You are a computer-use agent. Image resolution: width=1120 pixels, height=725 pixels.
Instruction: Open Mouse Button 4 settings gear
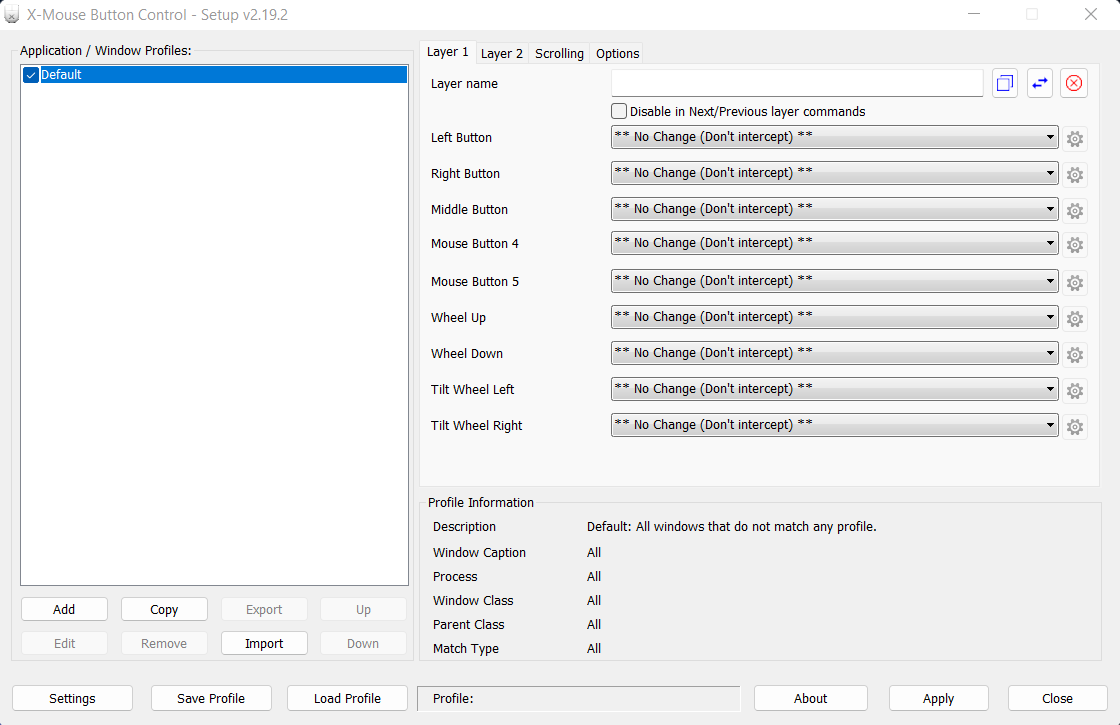(x=1074, y=245)
